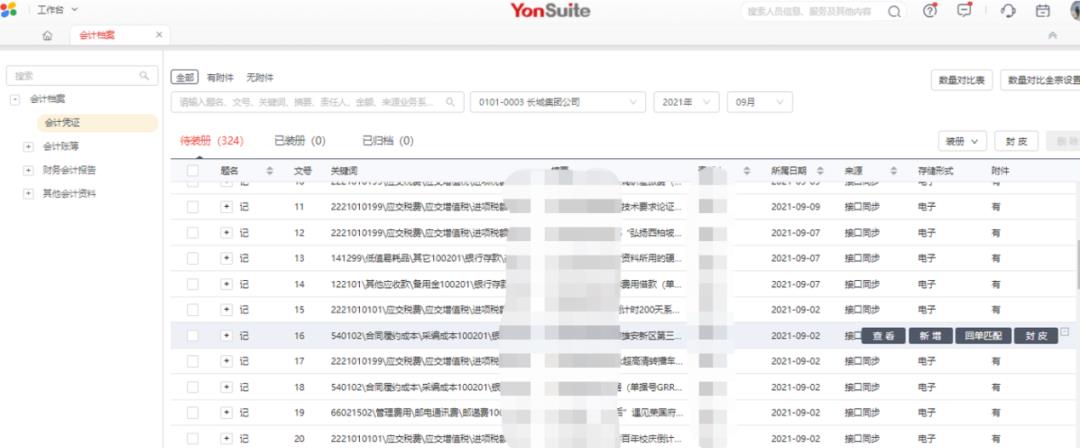Switch to the 已装册 (0) tab
The height and width of the screenshot is (448, 1080).
300,141
